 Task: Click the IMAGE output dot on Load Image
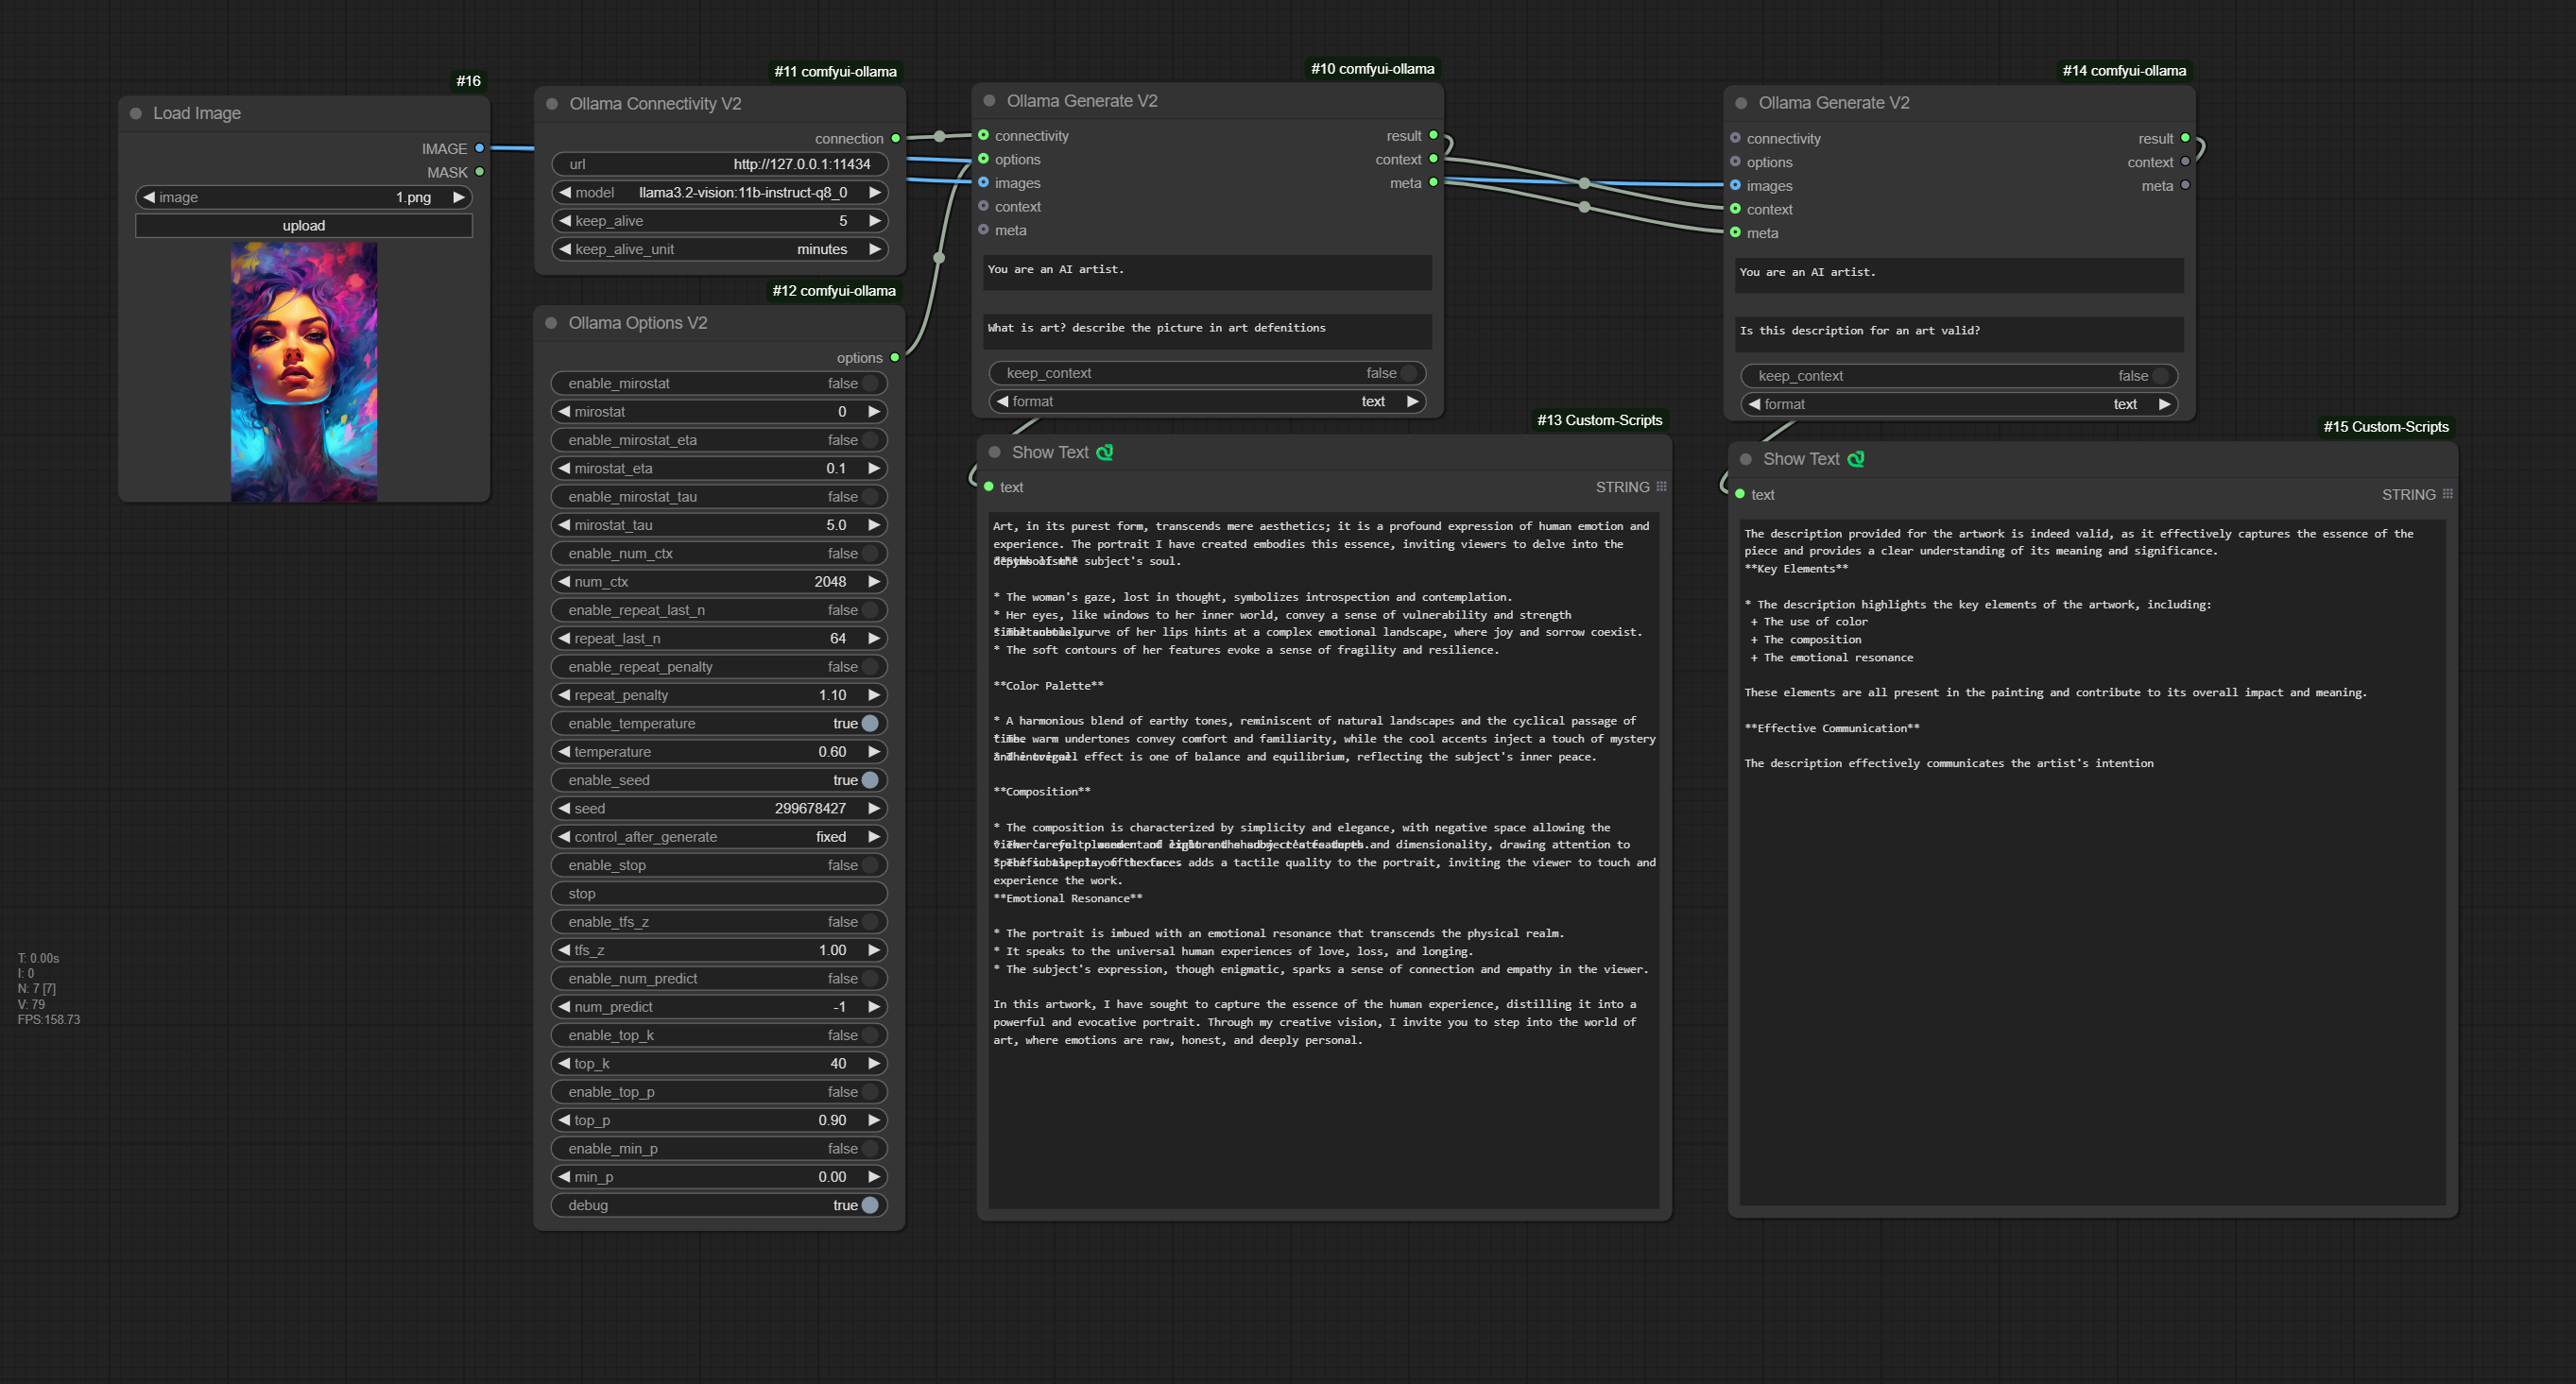click(480, 148)
